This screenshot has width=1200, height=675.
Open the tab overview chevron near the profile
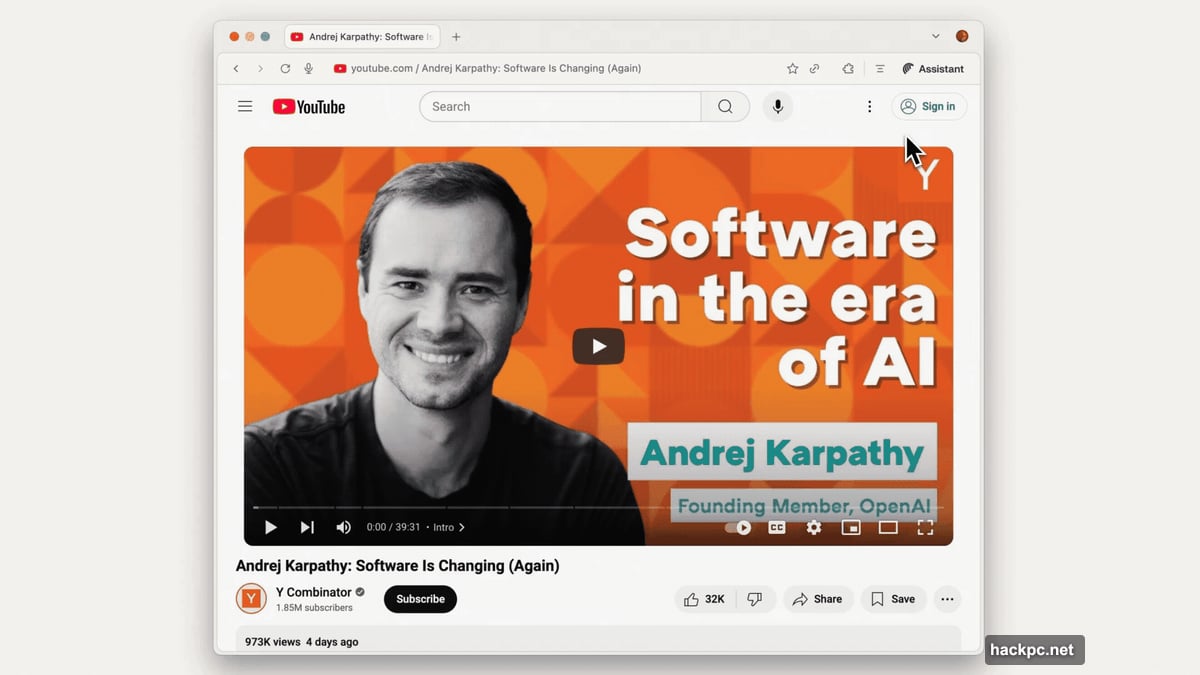935,35
